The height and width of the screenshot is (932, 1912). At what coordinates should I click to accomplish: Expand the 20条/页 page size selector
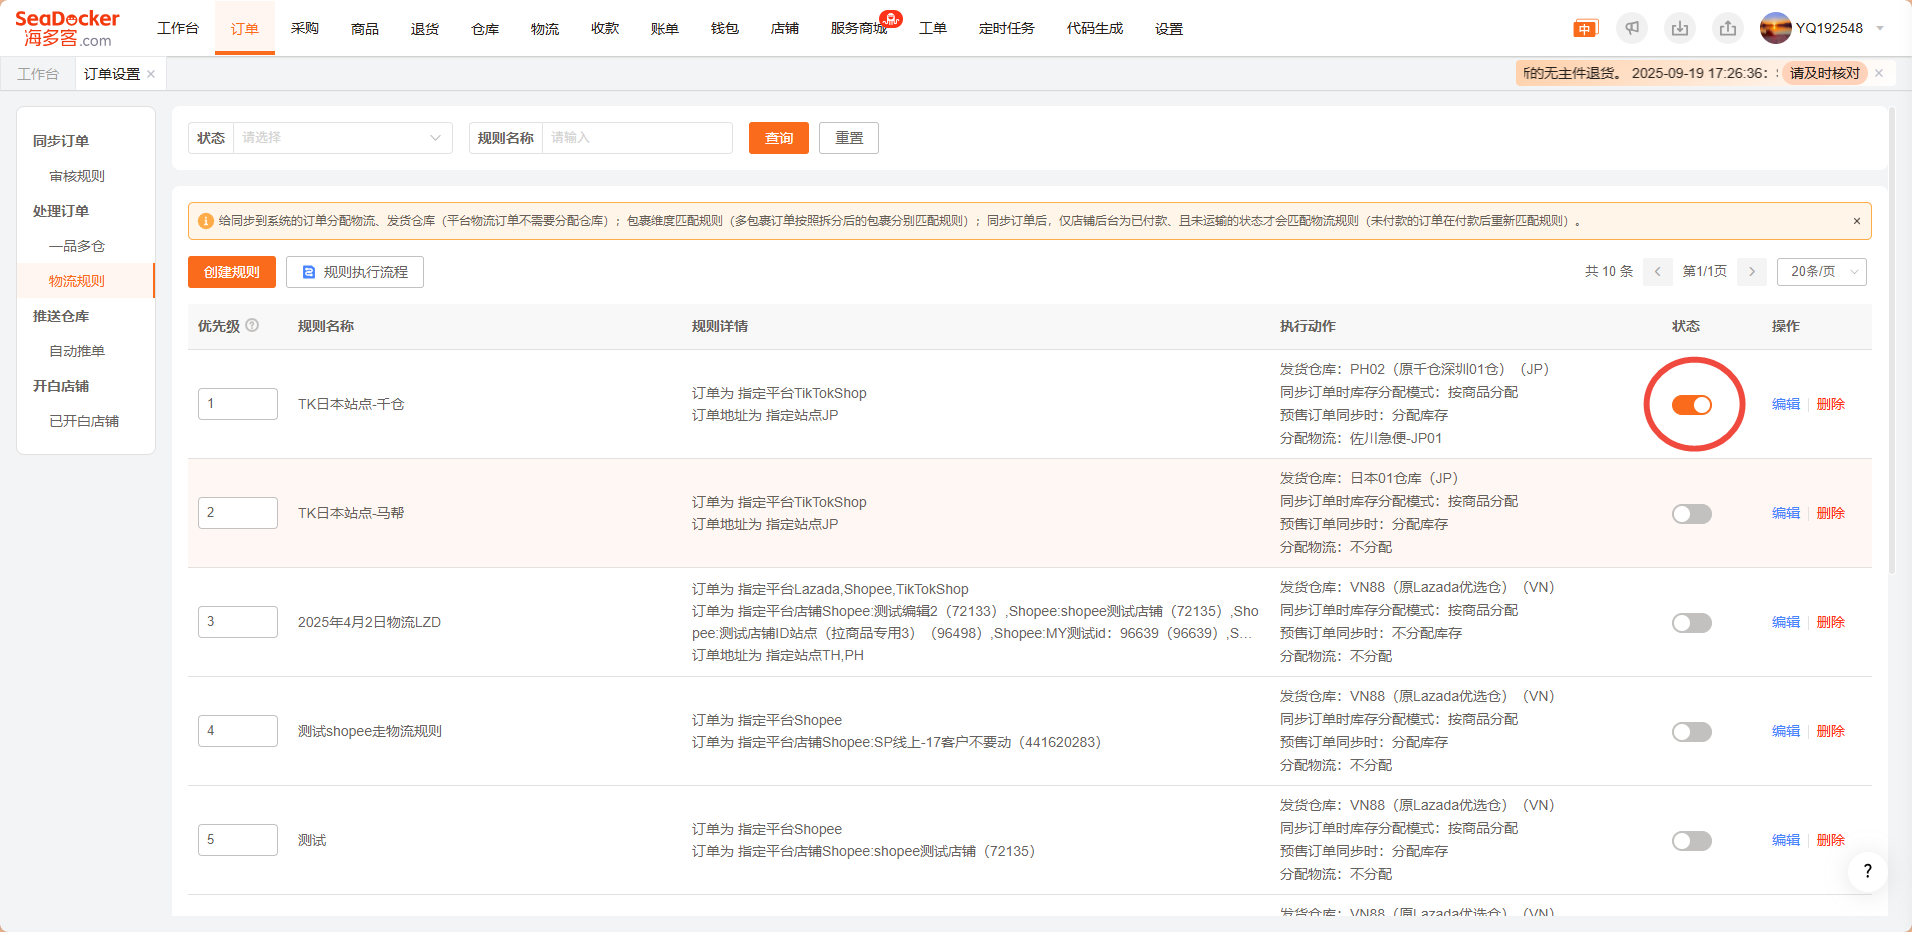(x=1821, y=272)
